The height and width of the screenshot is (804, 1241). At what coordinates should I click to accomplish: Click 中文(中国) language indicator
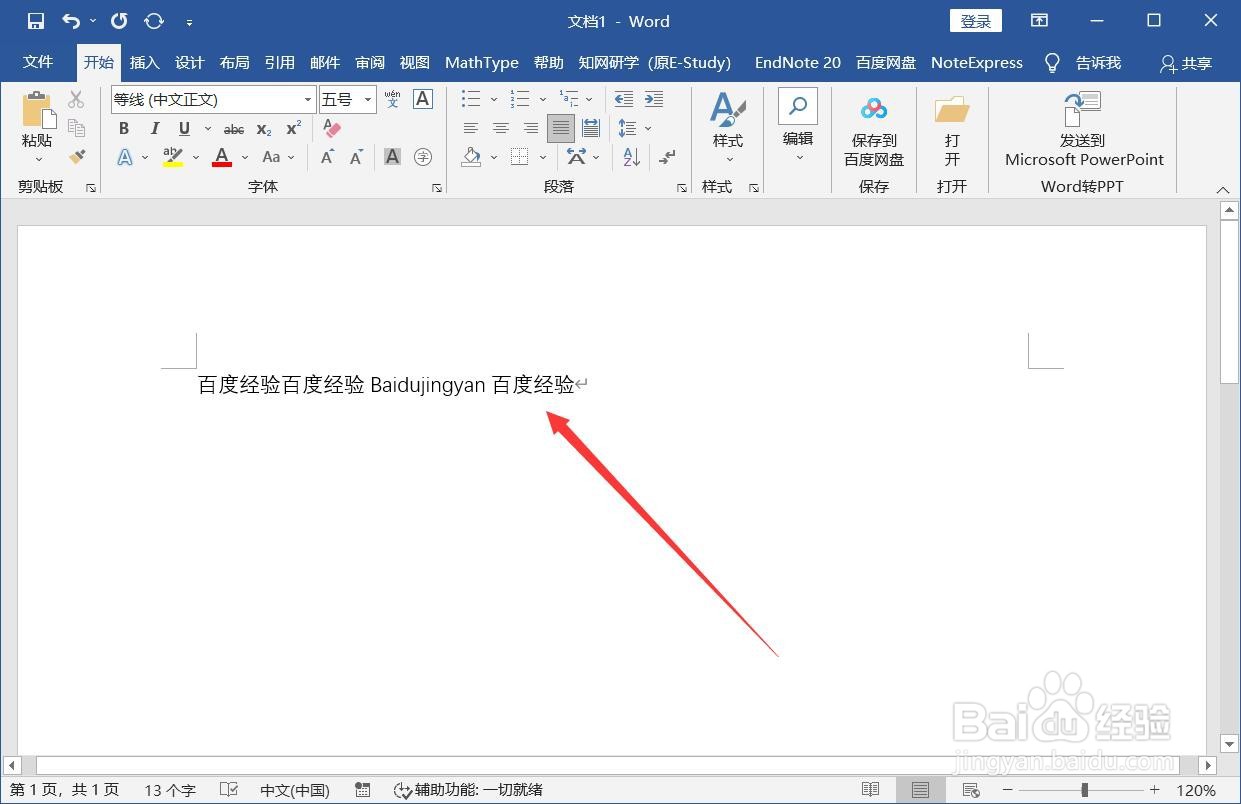(295, 790)
